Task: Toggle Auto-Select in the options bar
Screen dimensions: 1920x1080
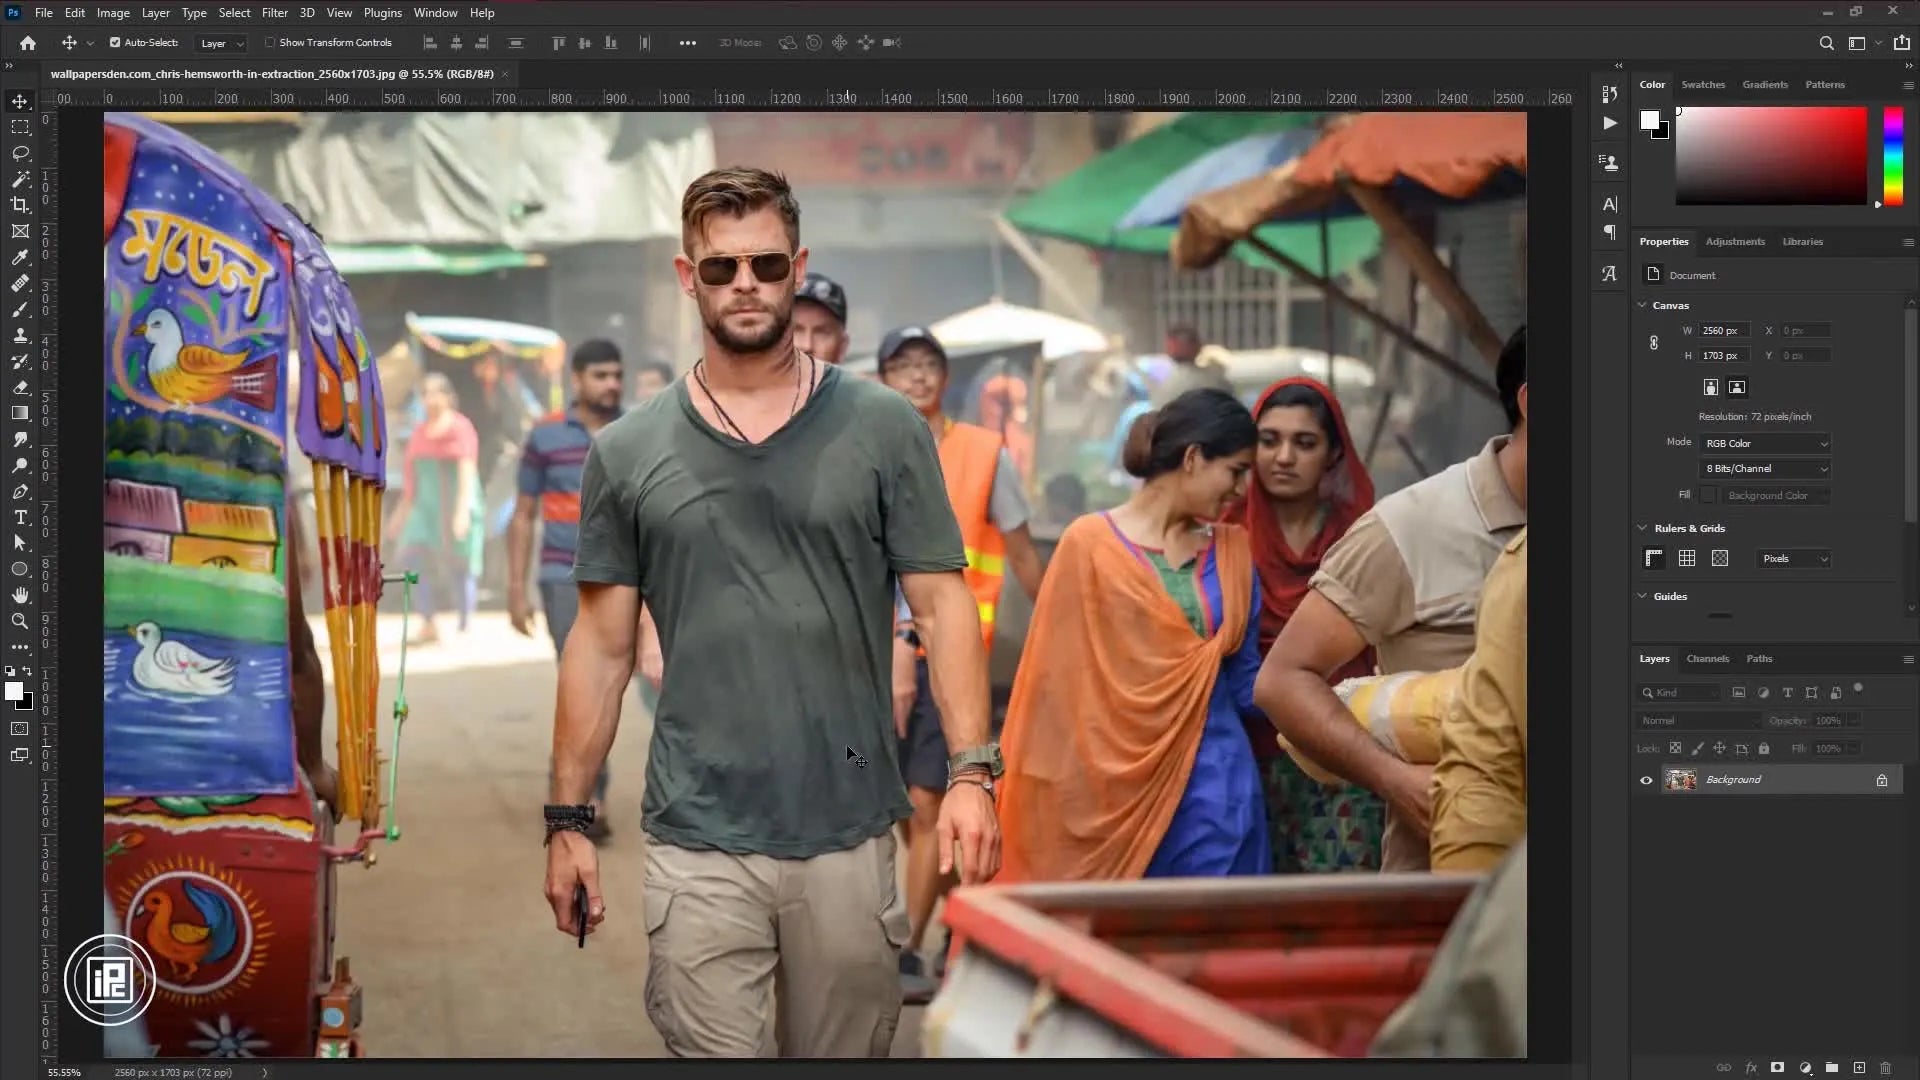Action: tap(117, 43)
